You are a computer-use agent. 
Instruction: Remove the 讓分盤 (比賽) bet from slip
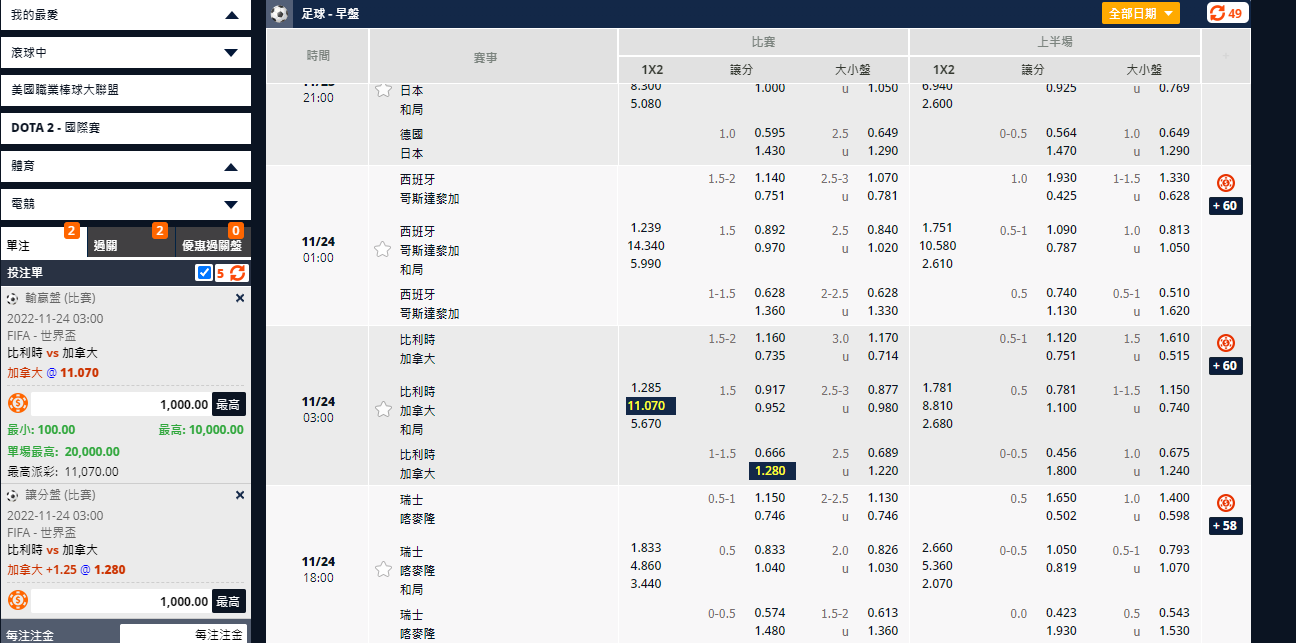[x=239, y=495]
